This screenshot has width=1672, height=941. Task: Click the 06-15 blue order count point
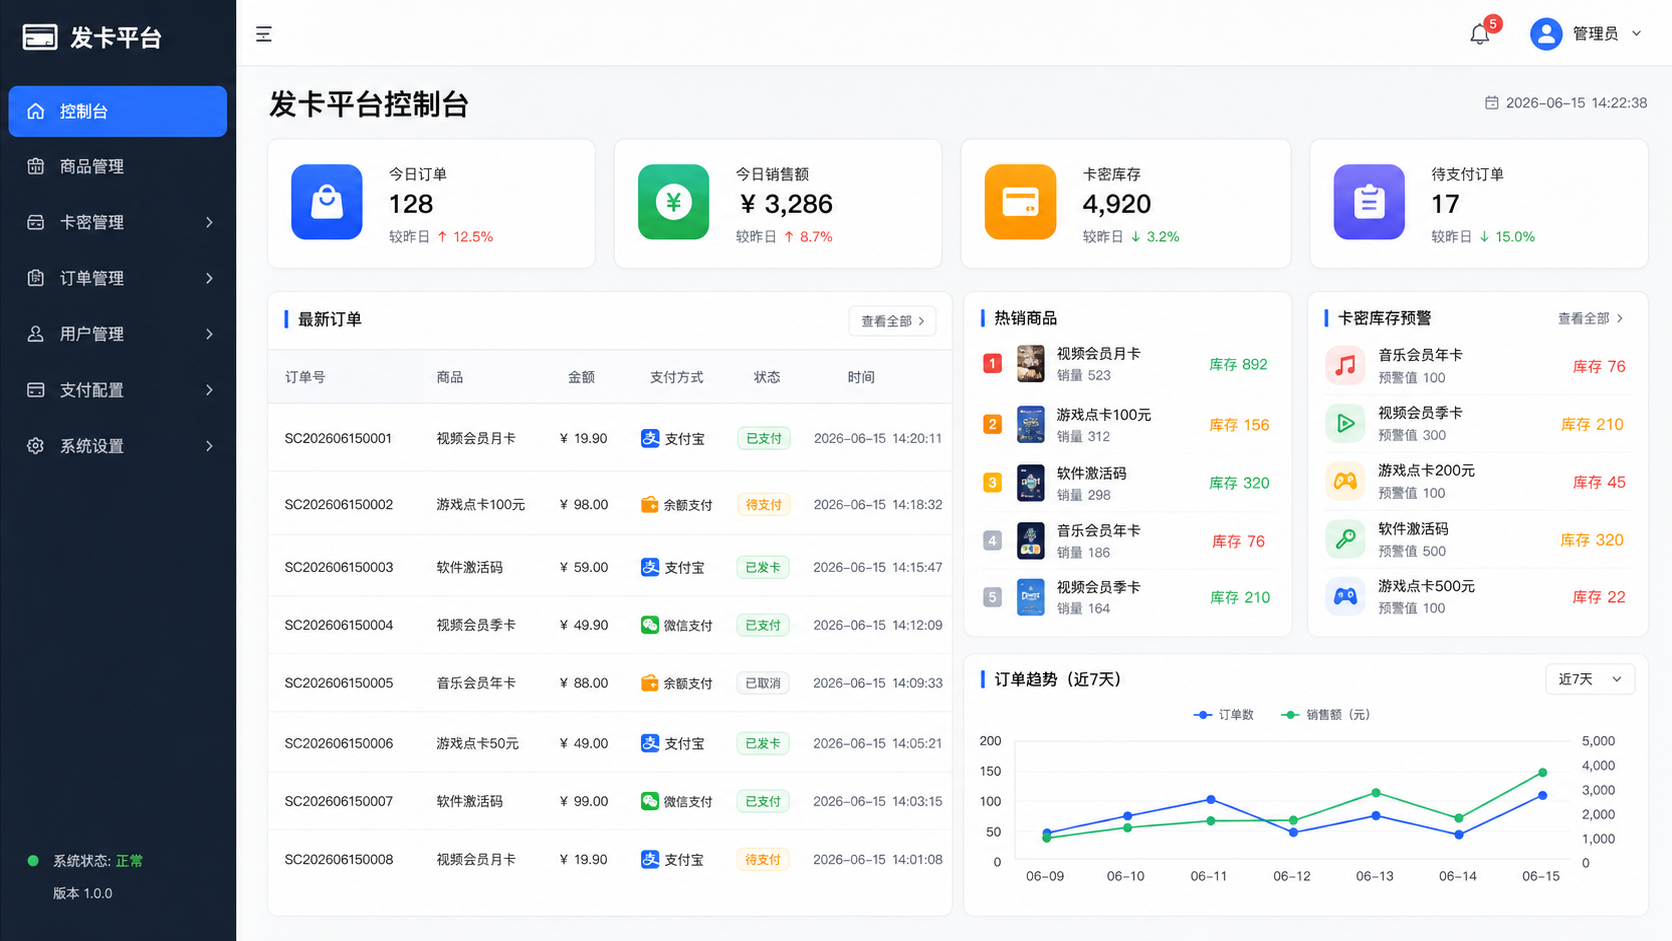pos(1542,796)
